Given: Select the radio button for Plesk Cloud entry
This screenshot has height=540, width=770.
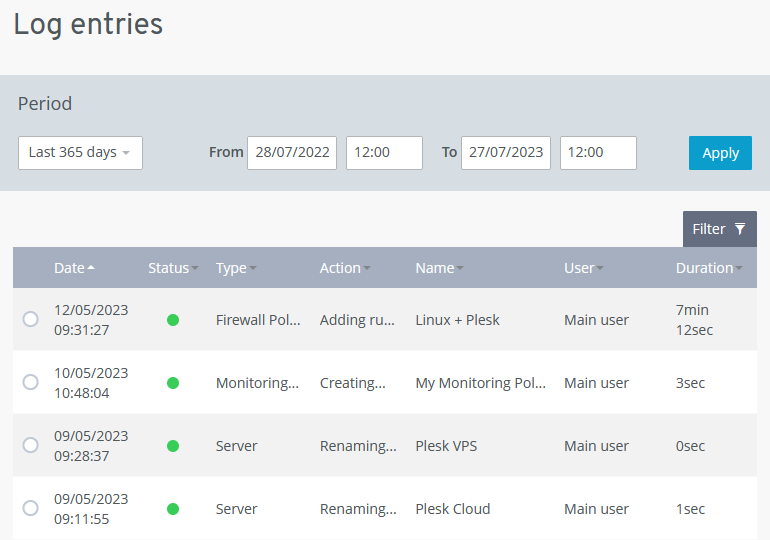Looking at the screenshot, I should pyautogui.click(x=30, y=508).
